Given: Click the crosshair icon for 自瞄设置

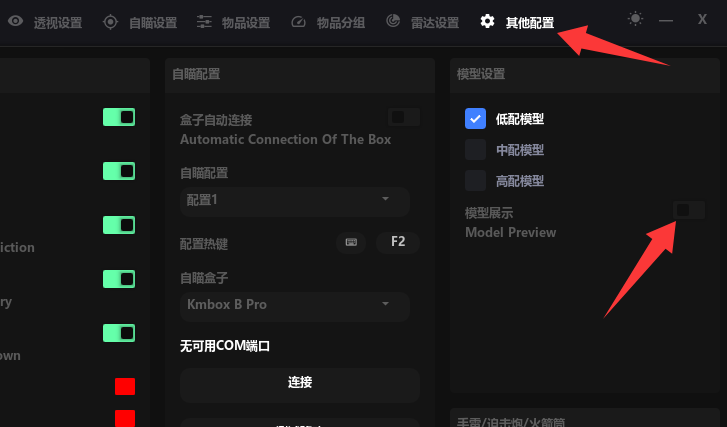Looking at the screenshot, I should pos(110,22).
